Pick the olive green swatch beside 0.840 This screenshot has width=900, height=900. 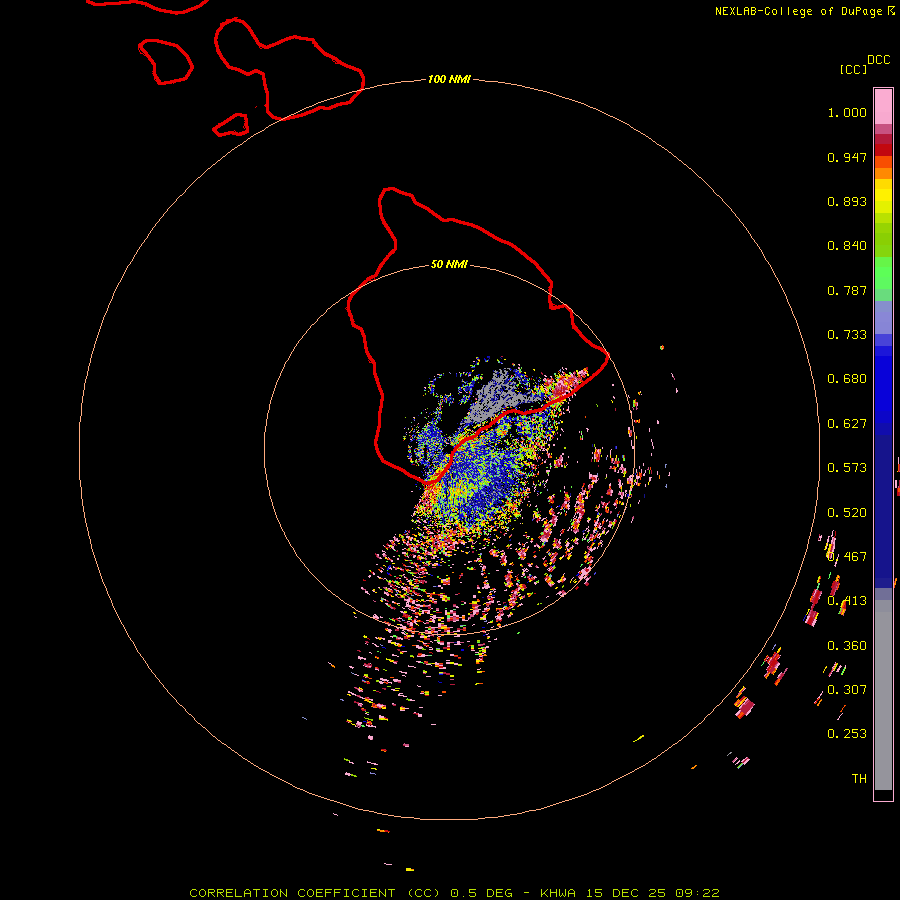pyautogui.click(x=883, y=240)
